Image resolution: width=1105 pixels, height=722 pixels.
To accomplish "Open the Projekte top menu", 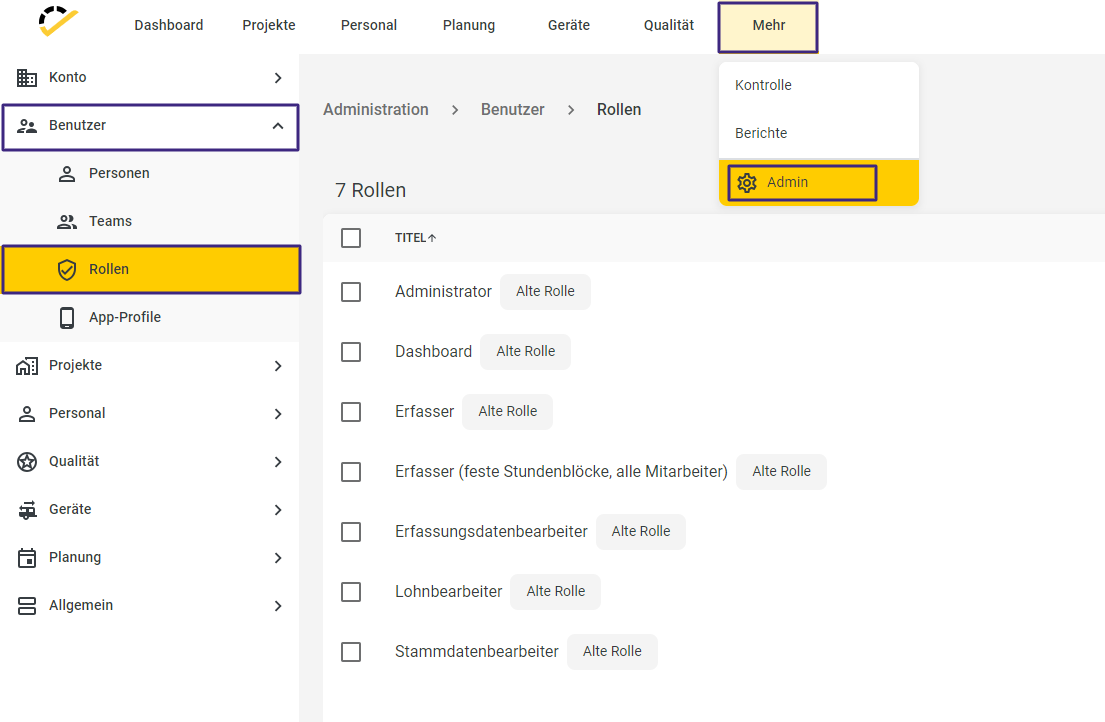I will [268, 25].
